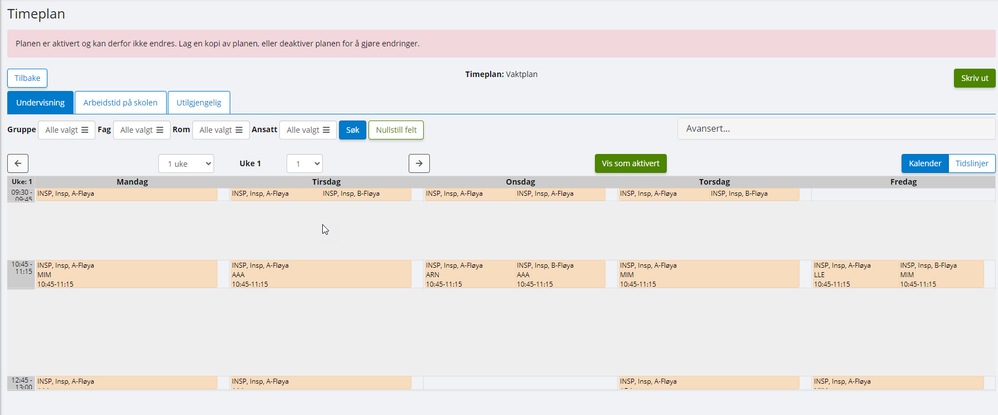
Task: Switch to the Undervisning tab
Action: coord(40,102)
